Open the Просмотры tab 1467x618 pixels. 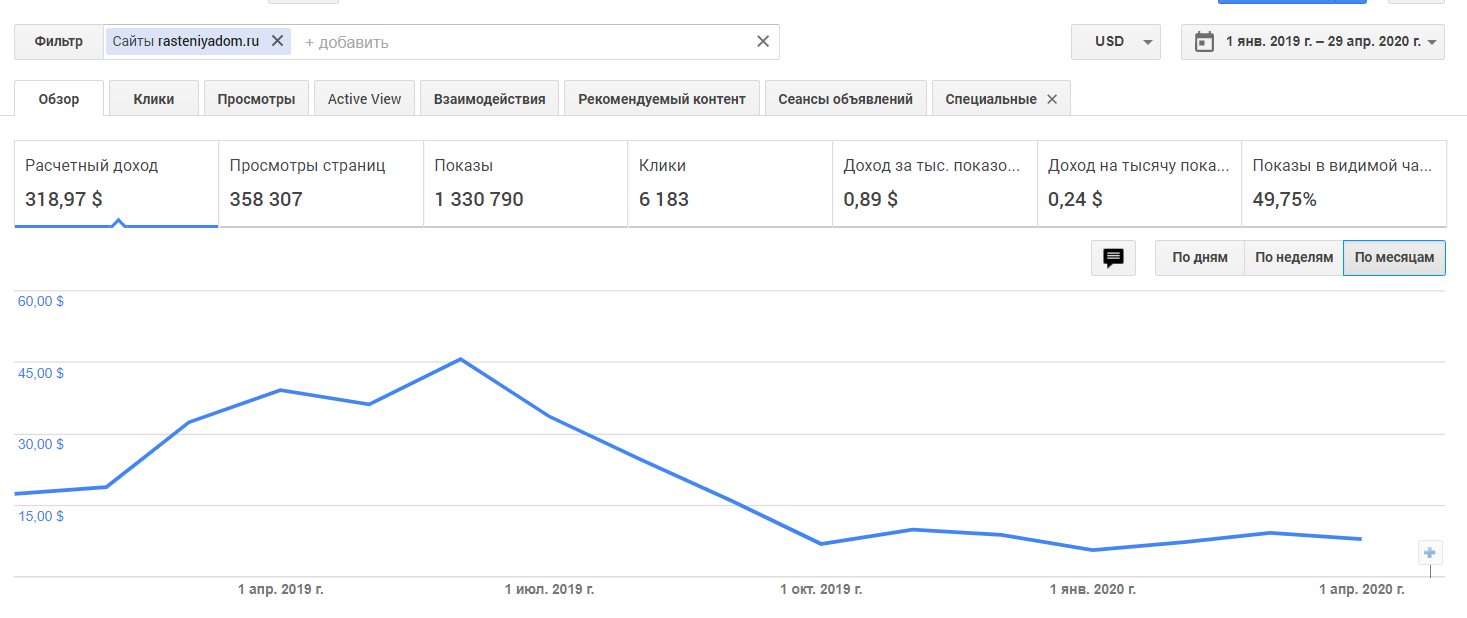tap(256, 99)
